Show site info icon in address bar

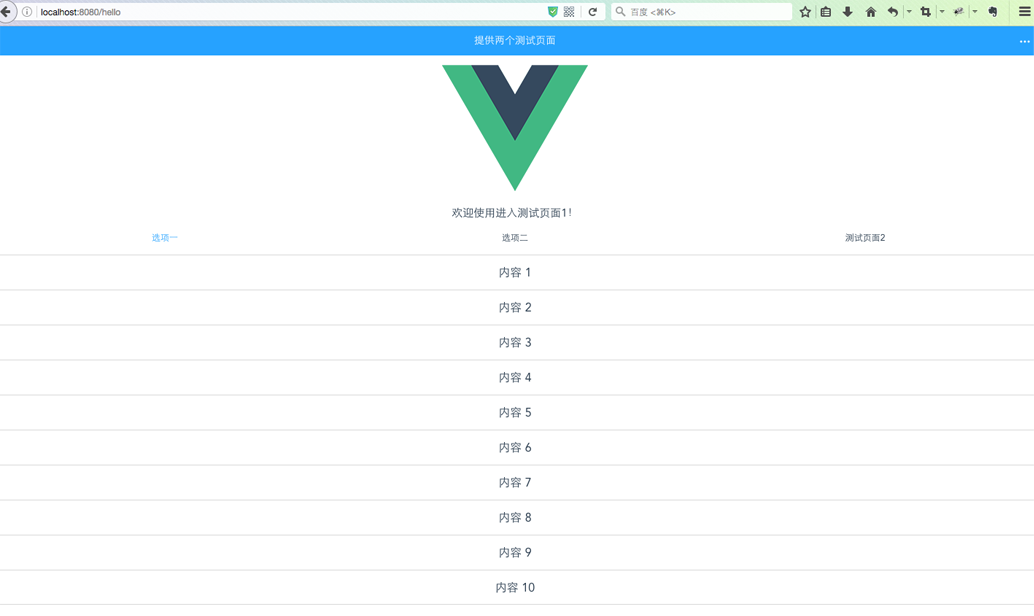pyautogui.click(x=27, y=12)
